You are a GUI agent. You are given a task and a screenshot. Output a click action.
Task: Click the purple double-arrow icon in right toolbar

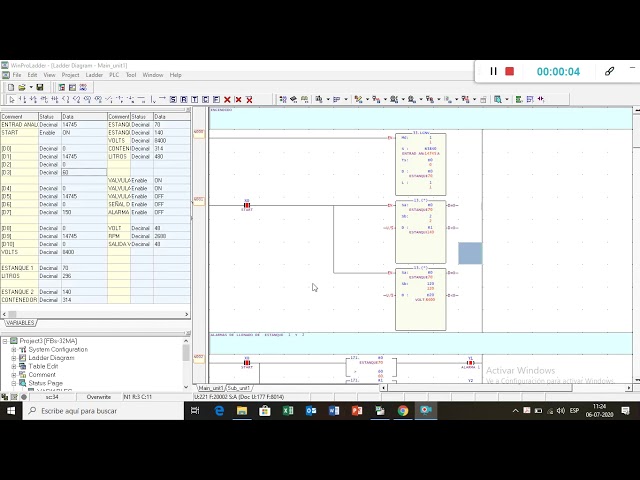[x=541, y=99]
